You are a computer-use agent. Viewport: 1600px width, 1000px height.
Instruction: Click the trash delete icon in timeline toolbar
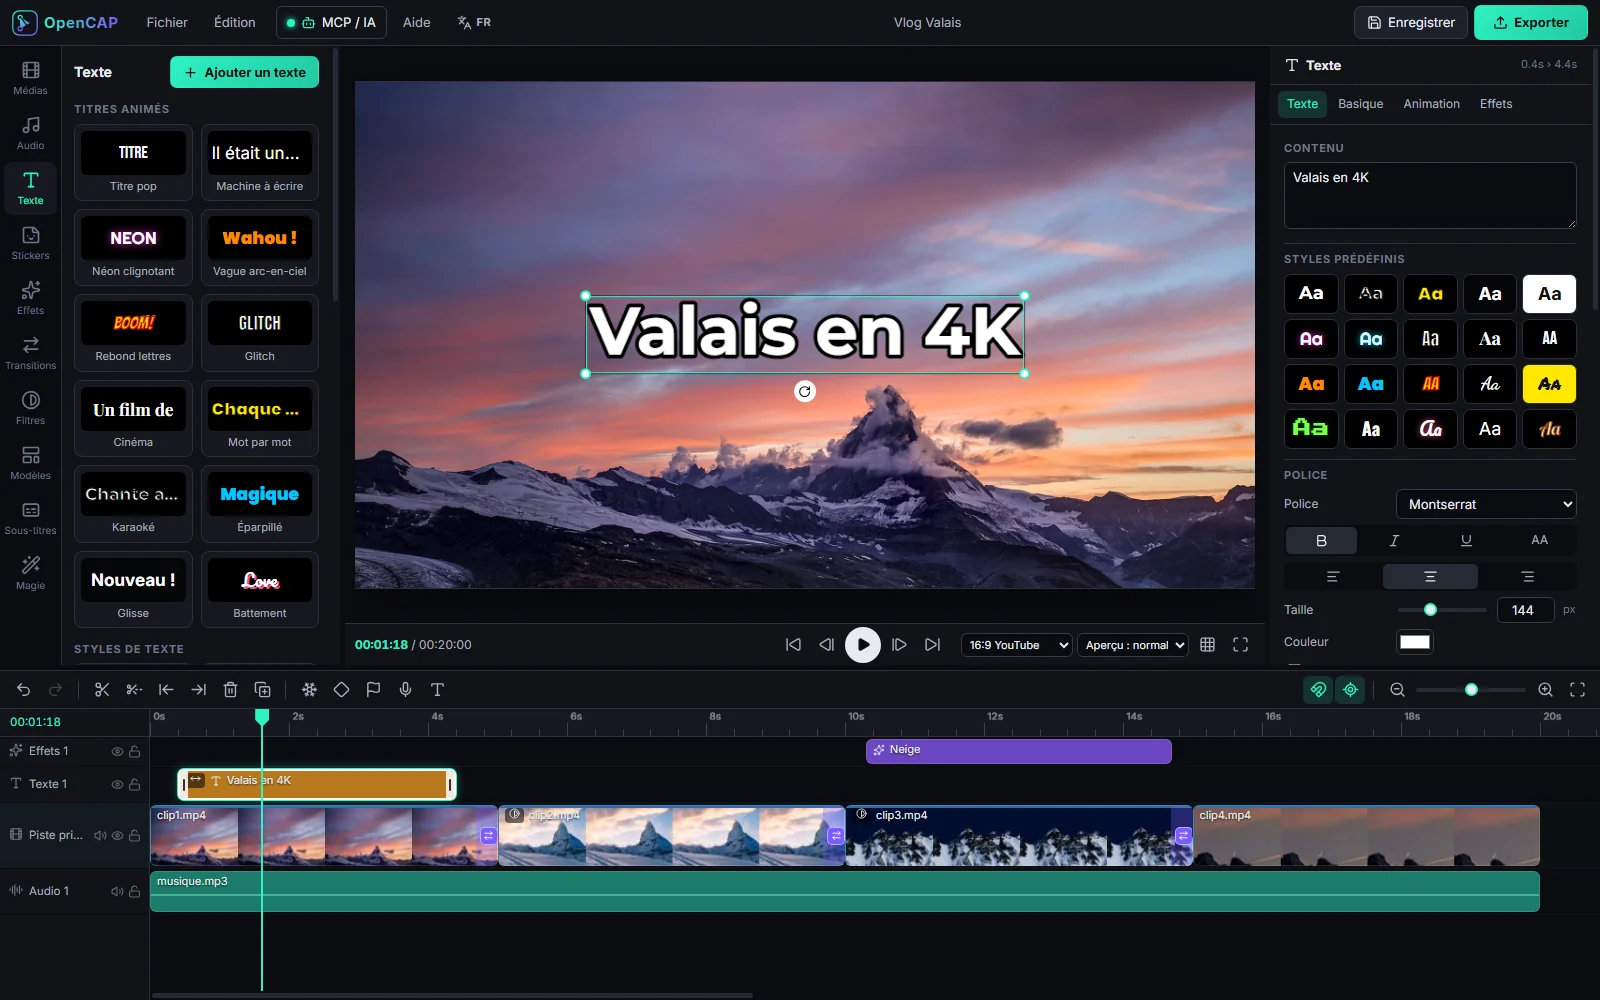coord(230,690)
